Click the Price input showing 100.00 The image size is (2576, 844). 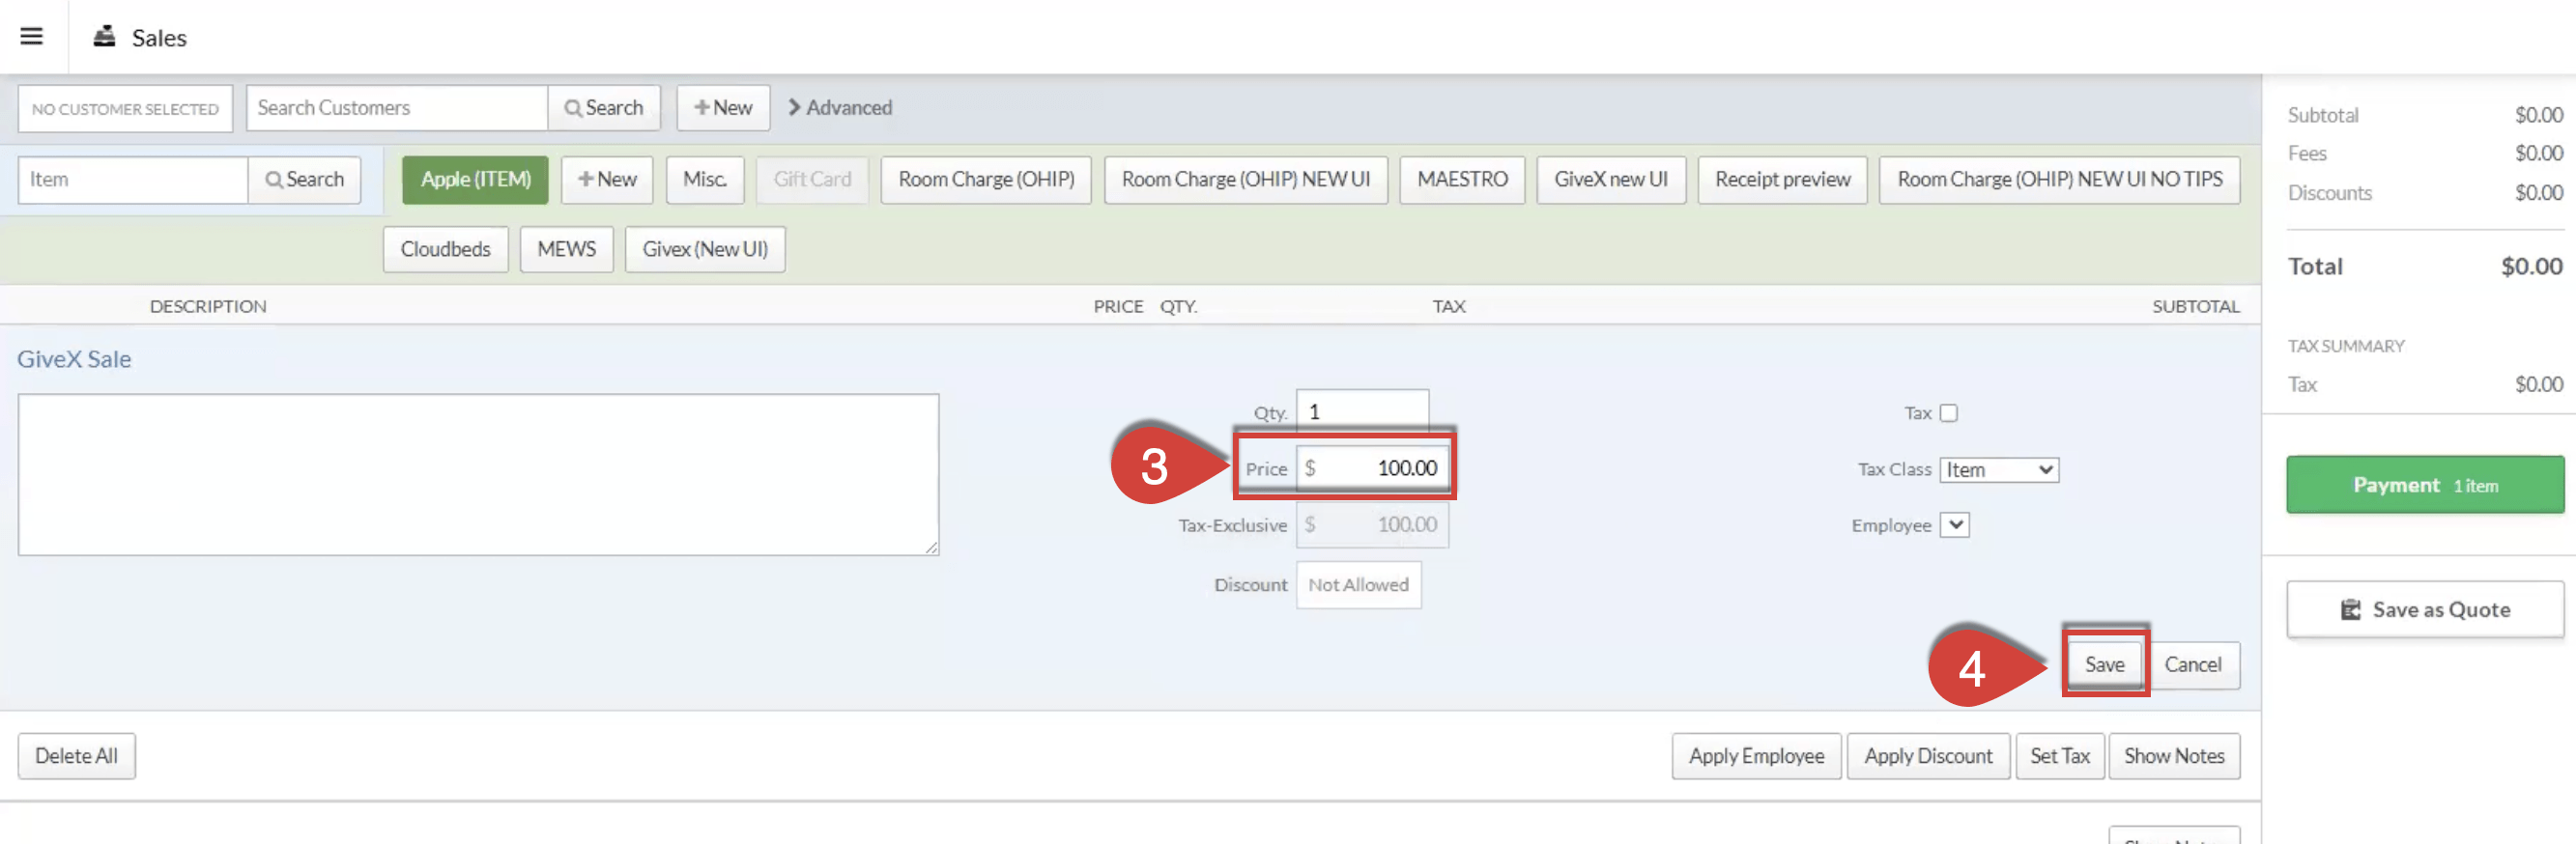1372,467
